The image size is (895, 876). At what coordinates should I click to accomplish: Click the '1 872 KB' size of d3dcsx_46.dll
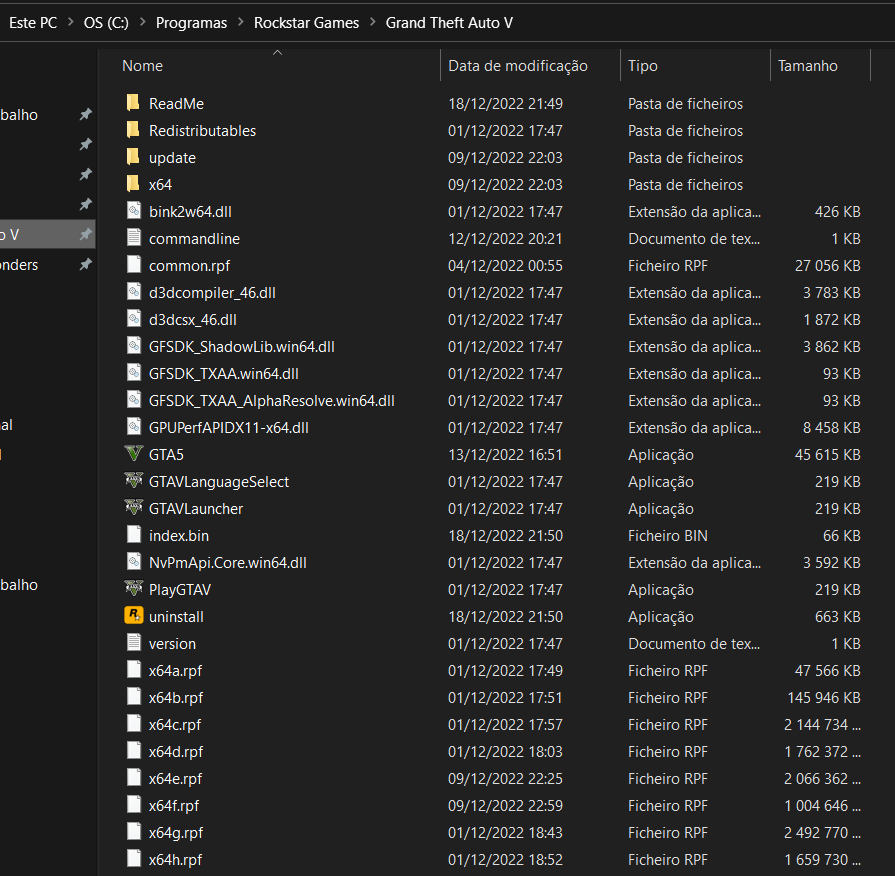coord(832,320)
